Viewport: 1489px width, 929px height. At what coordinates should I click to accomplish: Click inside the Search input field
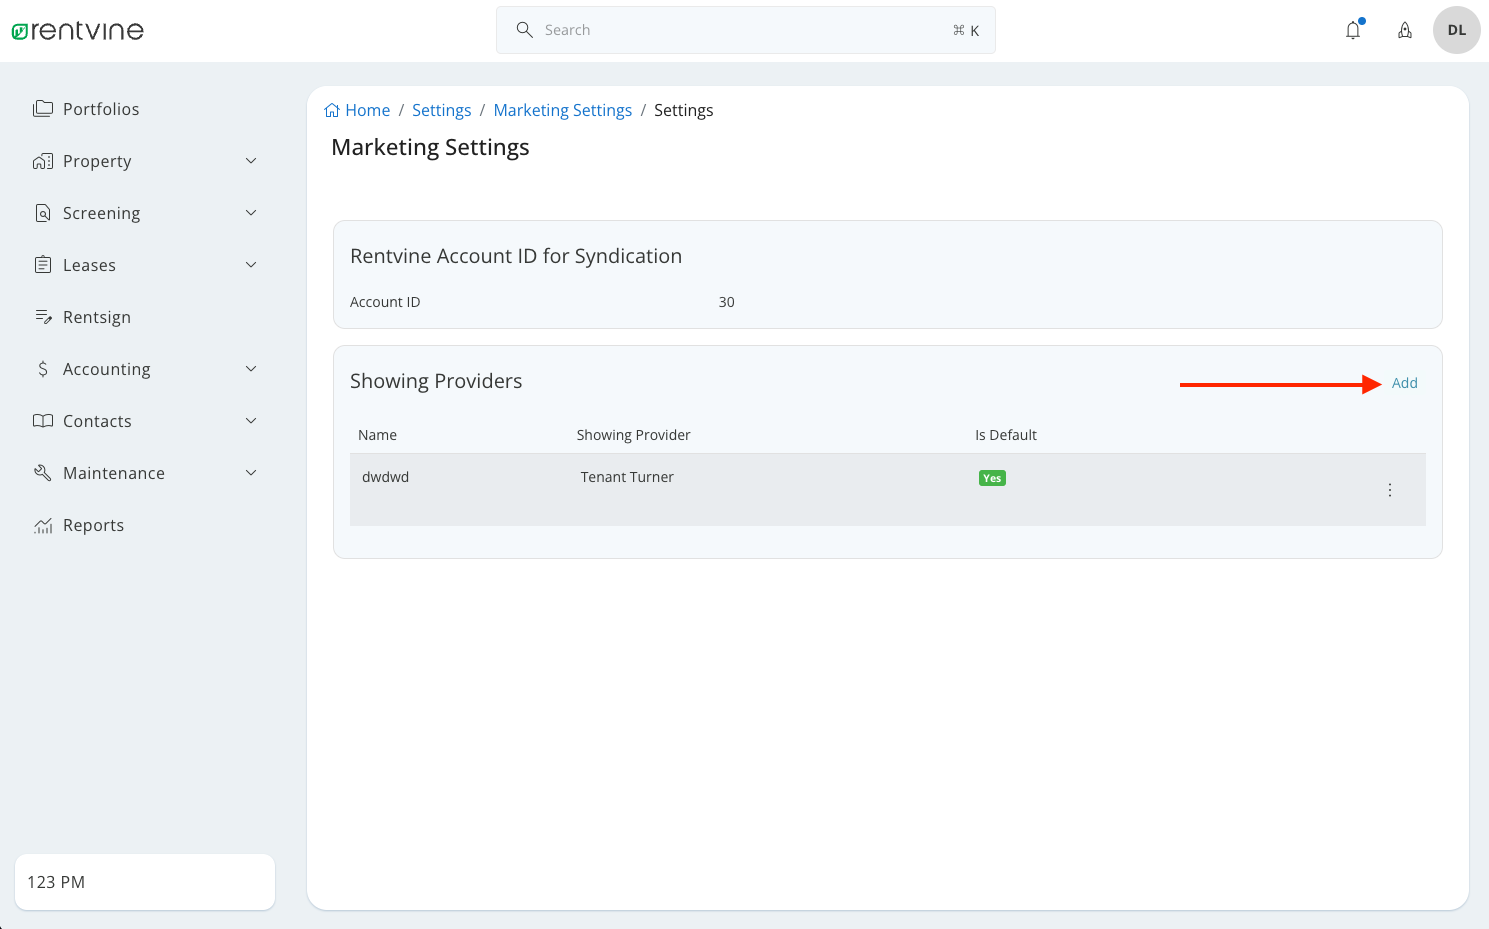tap(700, 29)
